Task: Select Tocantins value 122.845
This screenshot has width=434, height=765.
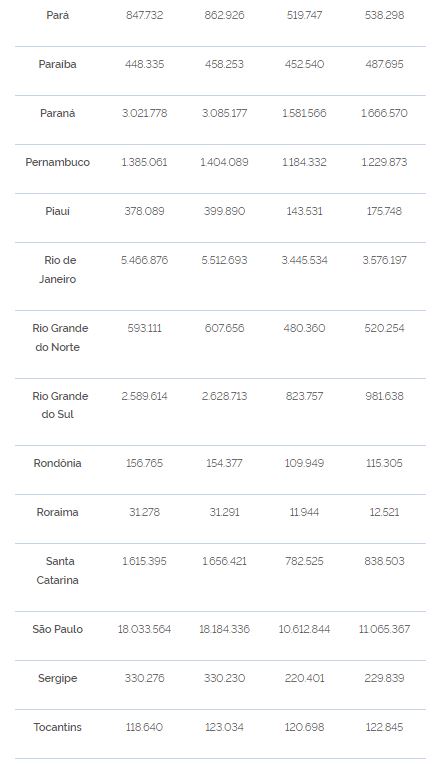Action: coord(384,727)
